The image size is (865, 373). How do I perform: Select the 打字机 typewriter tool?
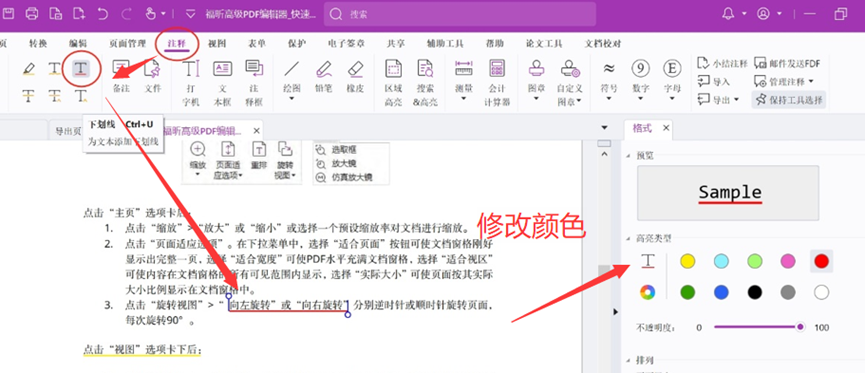tap(191, 83)
